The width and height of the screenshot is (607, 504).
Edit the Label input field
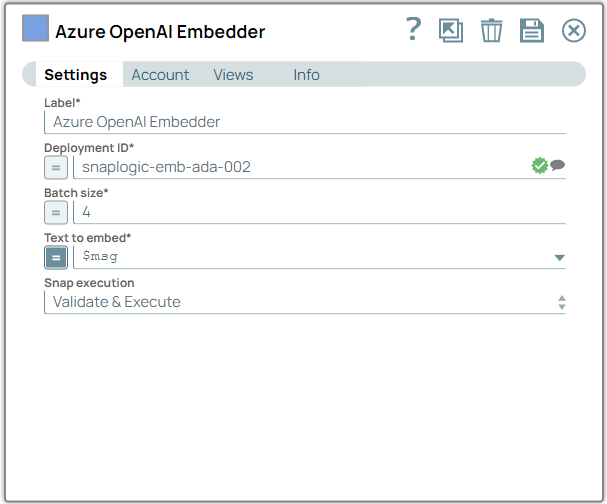(x=305, y=122)
